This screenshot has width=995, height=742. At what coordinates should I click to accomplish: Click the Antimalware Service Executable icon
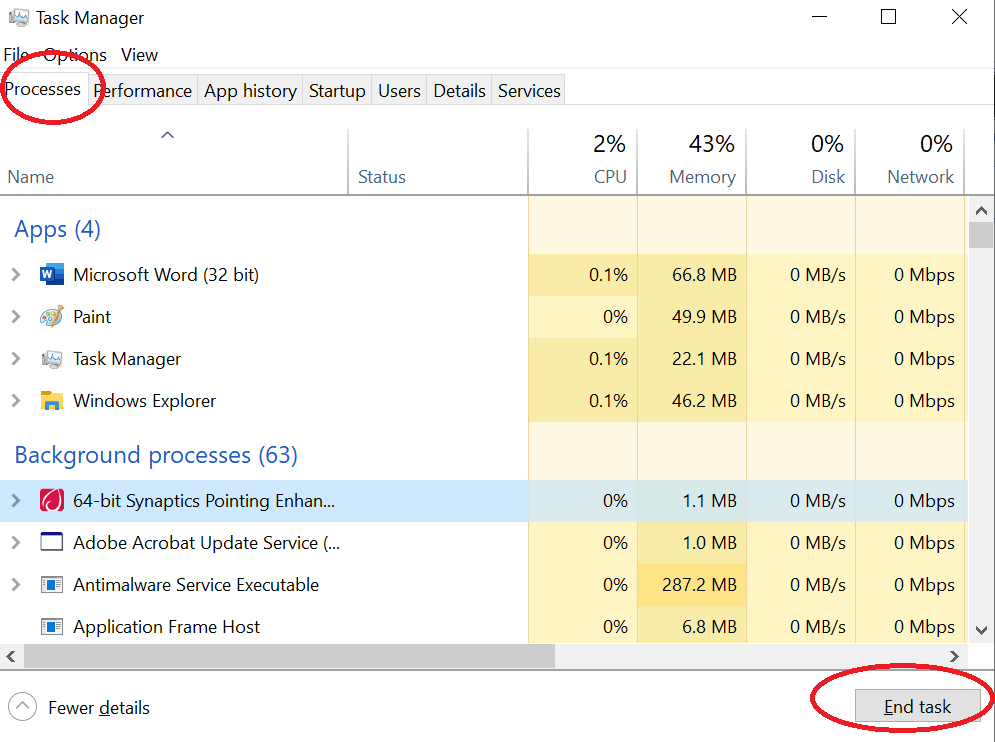pyautogui.click(x=51, y=585)
